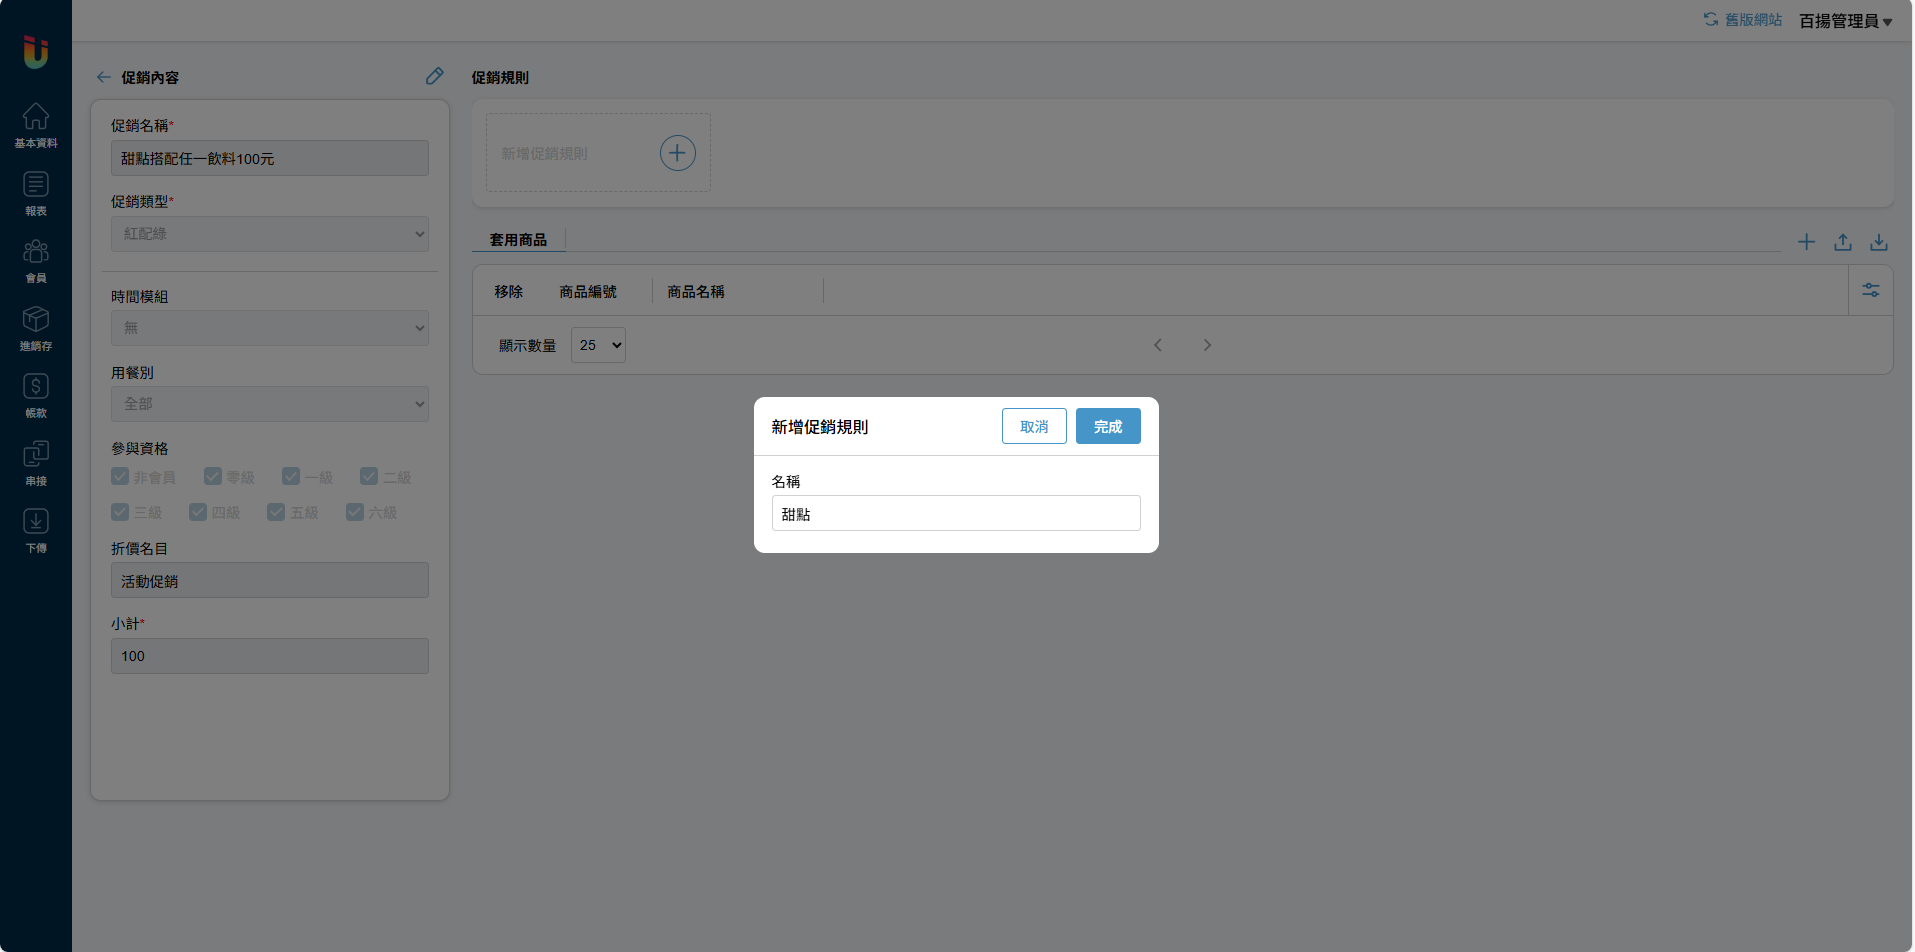Click the pencil edit icon for 促銷內容
This screenshot has width=1915, height=952.
click(434, 76)
